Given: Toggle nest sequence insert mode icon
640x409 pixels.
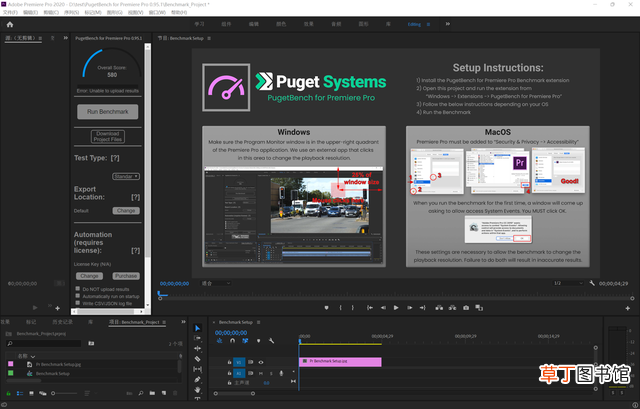Looking at the screenshot, I should tap(220, 341).
